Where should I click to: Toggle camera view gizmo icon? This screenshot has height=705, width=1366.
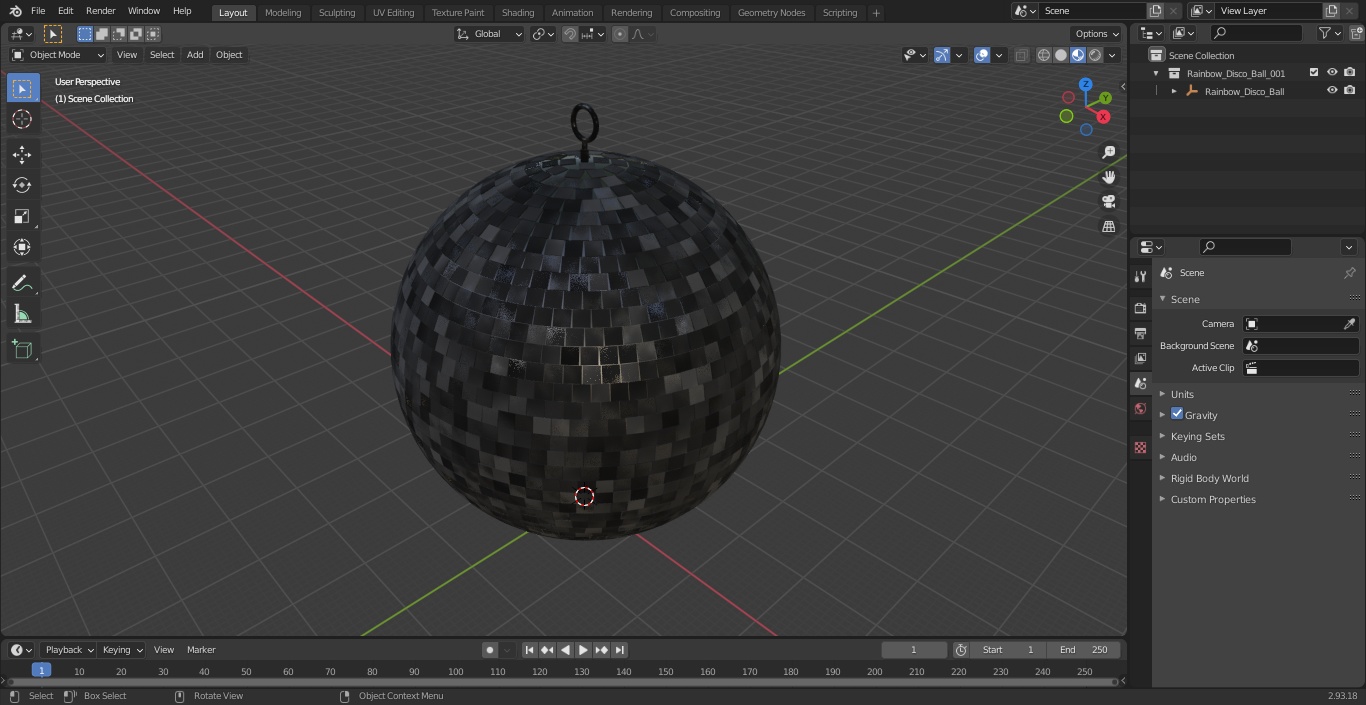[x=1108, y=201]
